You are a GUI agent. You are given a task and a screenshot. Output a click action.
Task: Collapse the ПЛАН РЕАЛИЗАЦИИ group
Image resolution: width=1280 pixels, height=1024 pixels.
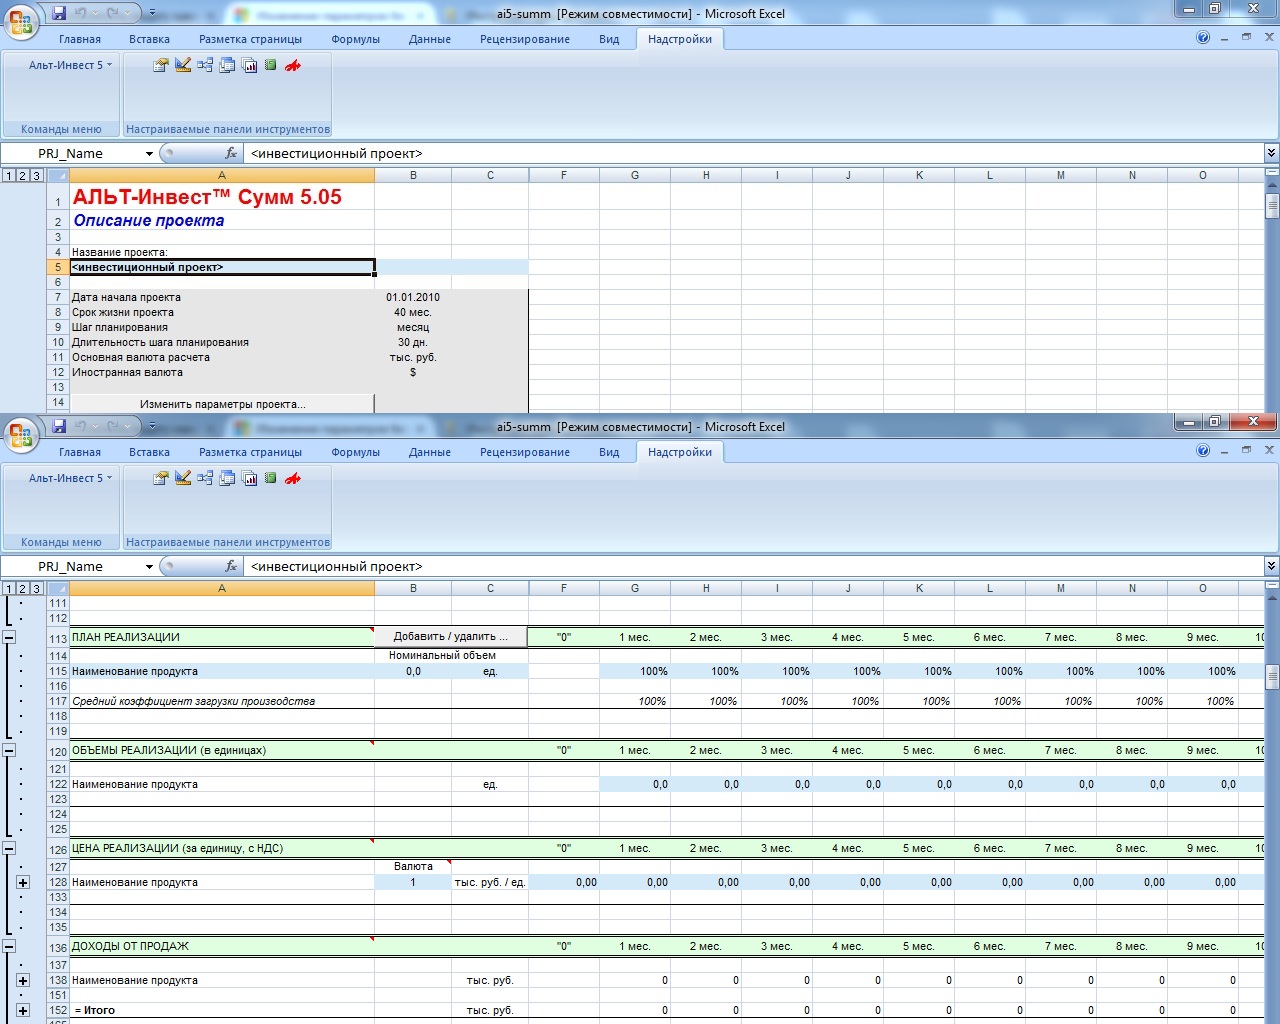point(8,637)
